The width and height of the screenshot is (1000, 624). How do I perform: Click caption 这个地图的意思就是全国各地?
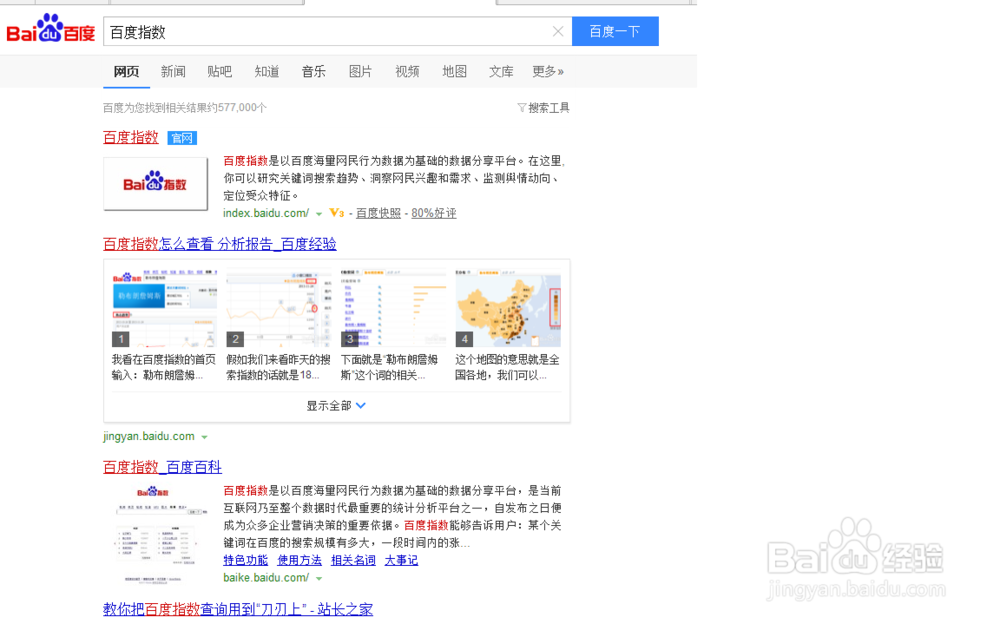click(x=507, y=368)
